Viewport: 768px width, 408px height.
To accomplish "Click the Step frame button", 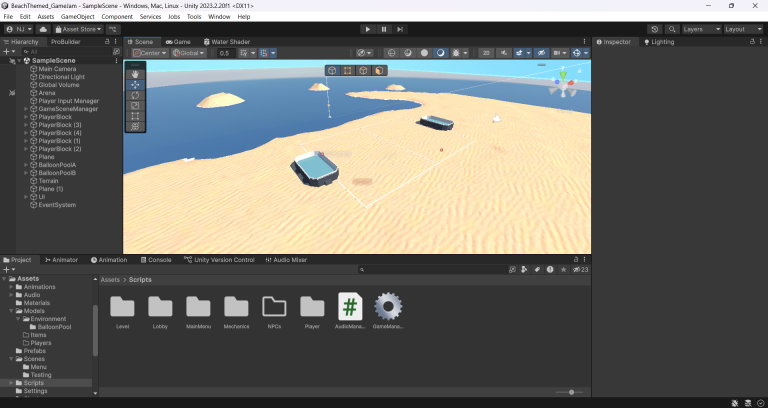I will point(400,29).
